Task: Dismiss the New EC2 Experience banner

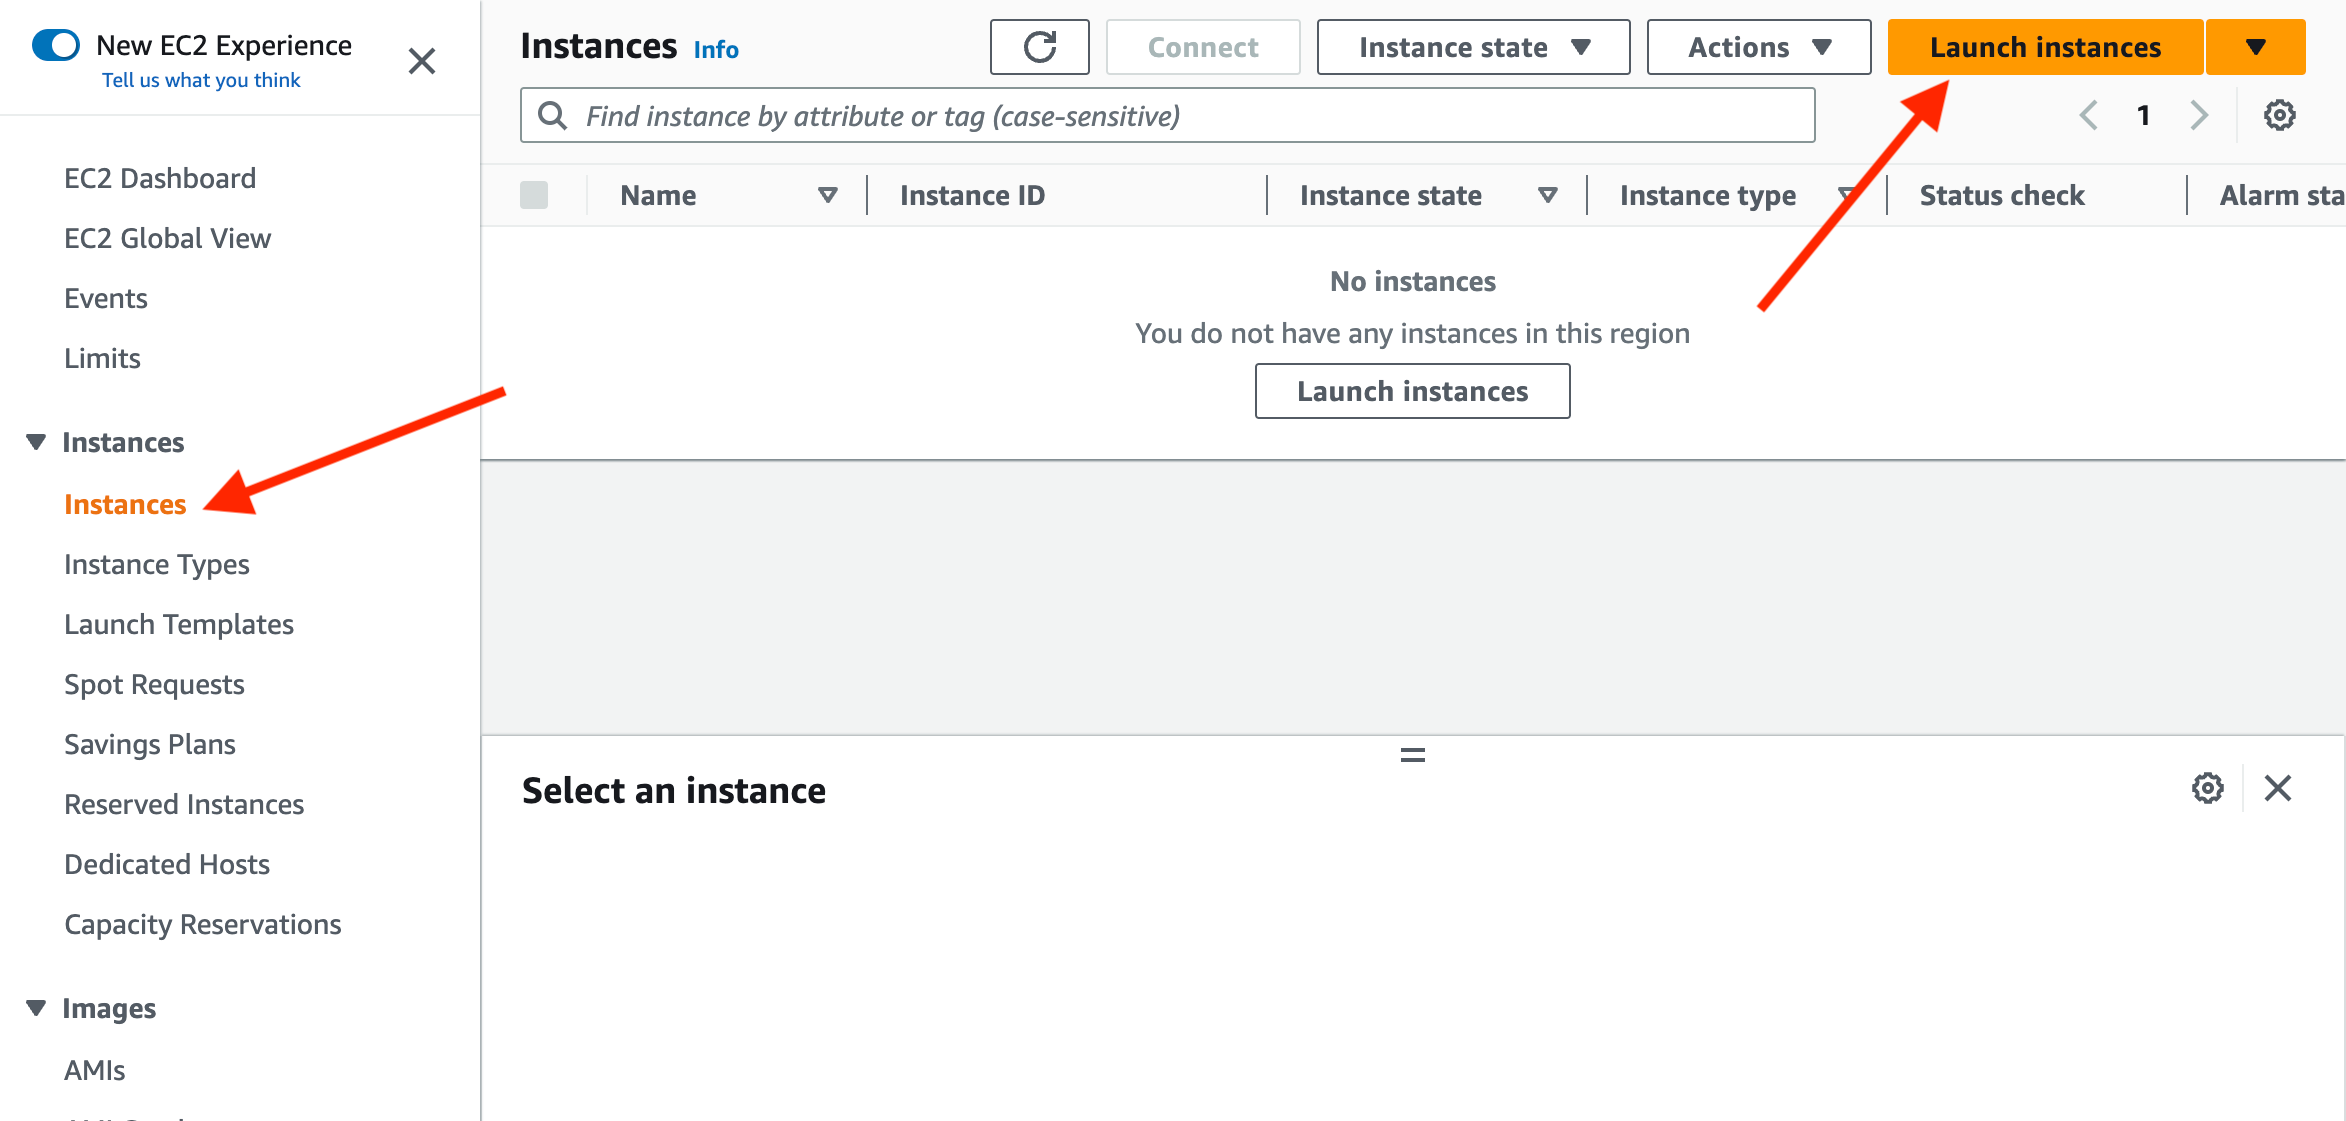Action: coord(422,62)
